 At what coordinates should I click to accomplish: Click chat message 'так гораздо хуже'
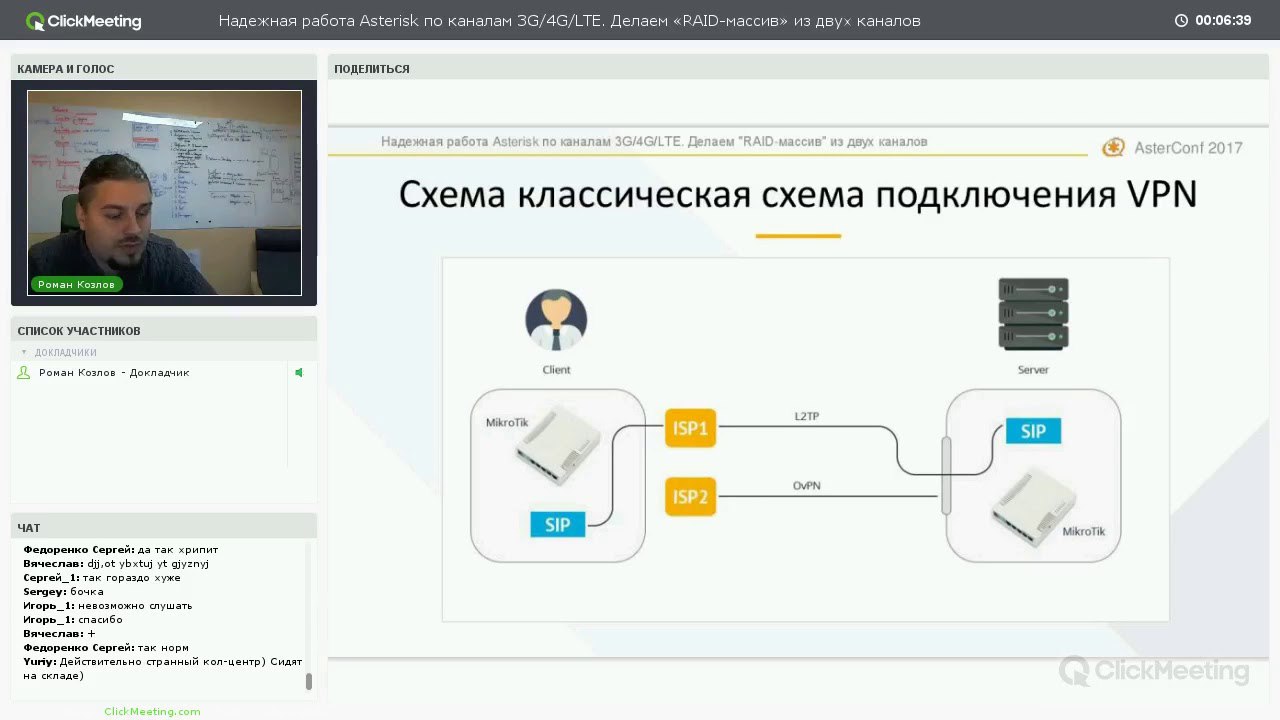132,577
